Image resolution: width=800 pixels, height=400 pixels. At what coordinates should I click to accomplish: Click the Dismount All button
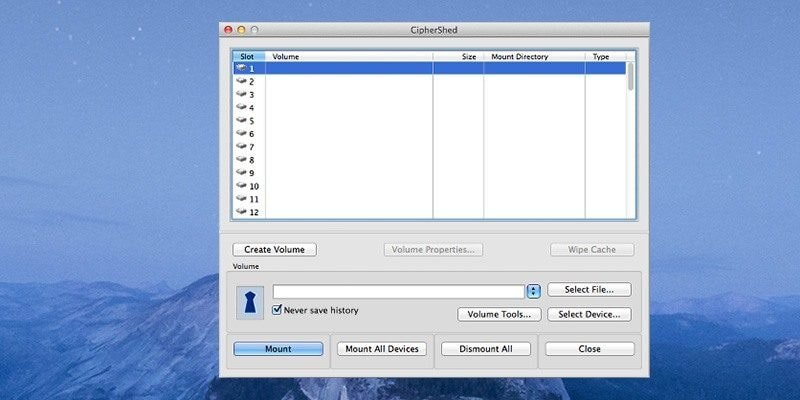pos(486,349)
